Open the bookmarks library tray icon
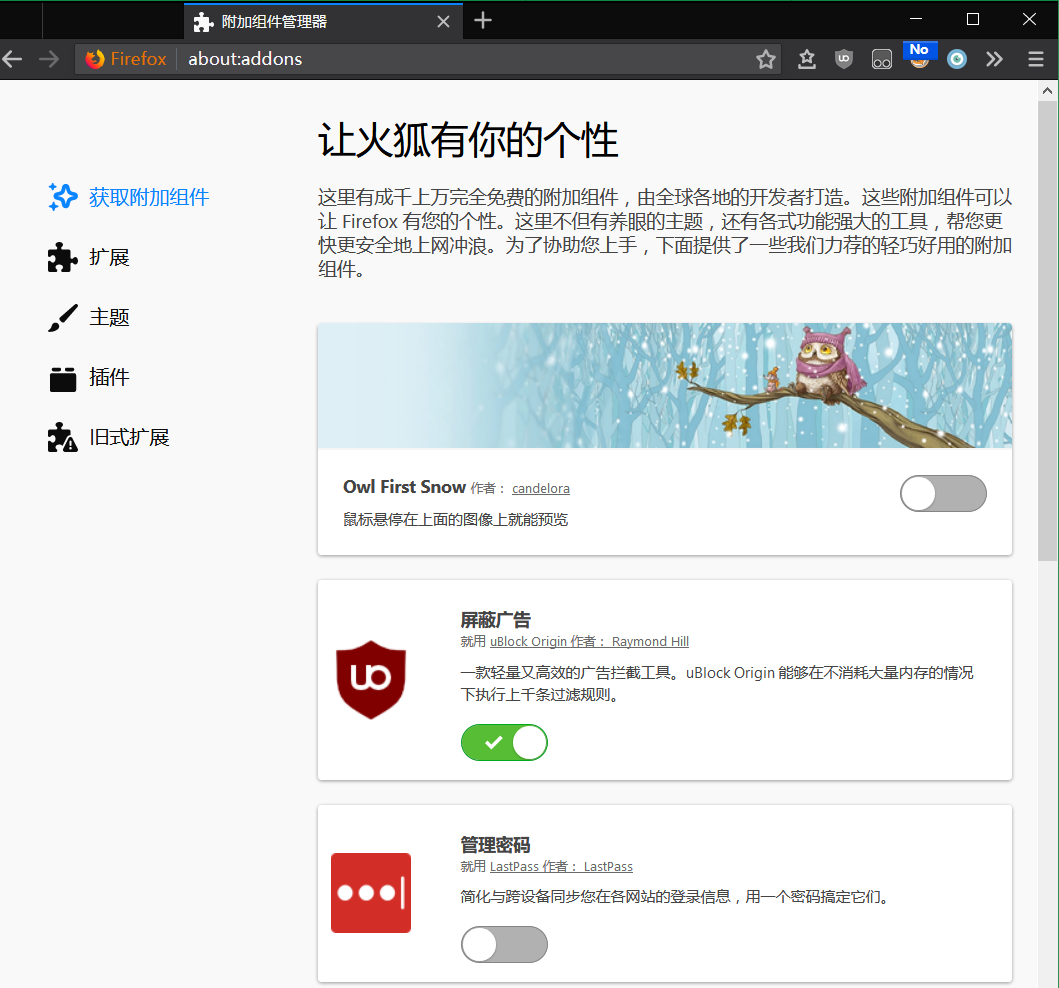 806,59
